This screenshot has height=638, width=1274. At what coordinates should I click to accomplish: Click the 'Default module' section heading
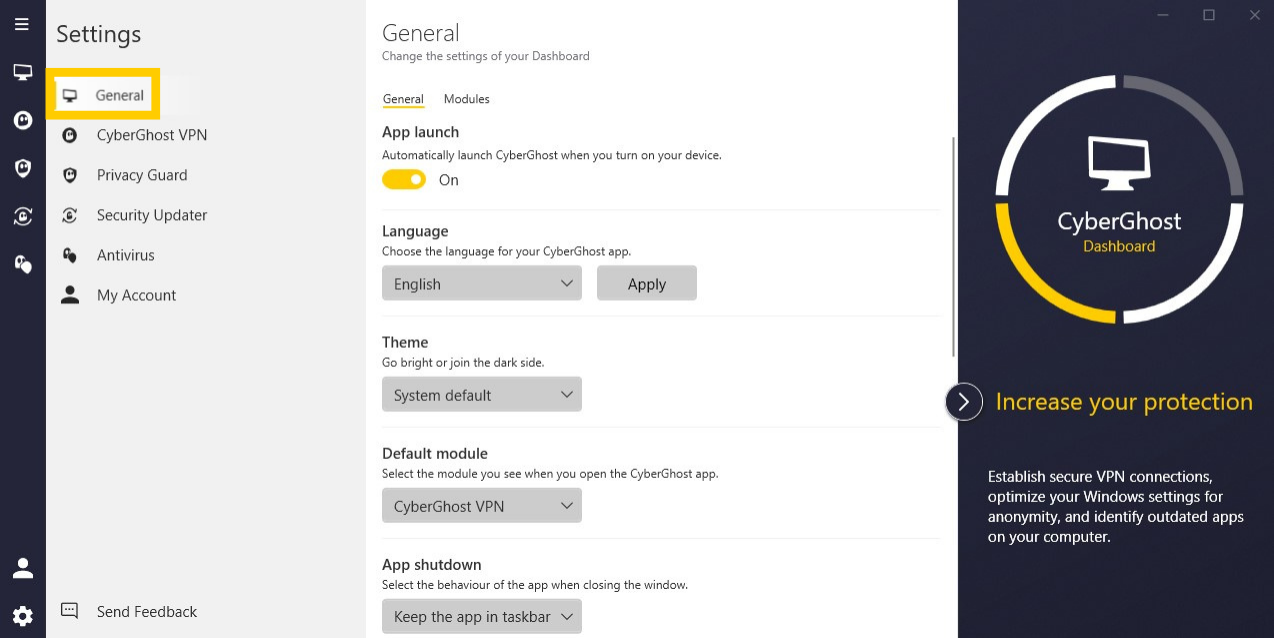435,453
